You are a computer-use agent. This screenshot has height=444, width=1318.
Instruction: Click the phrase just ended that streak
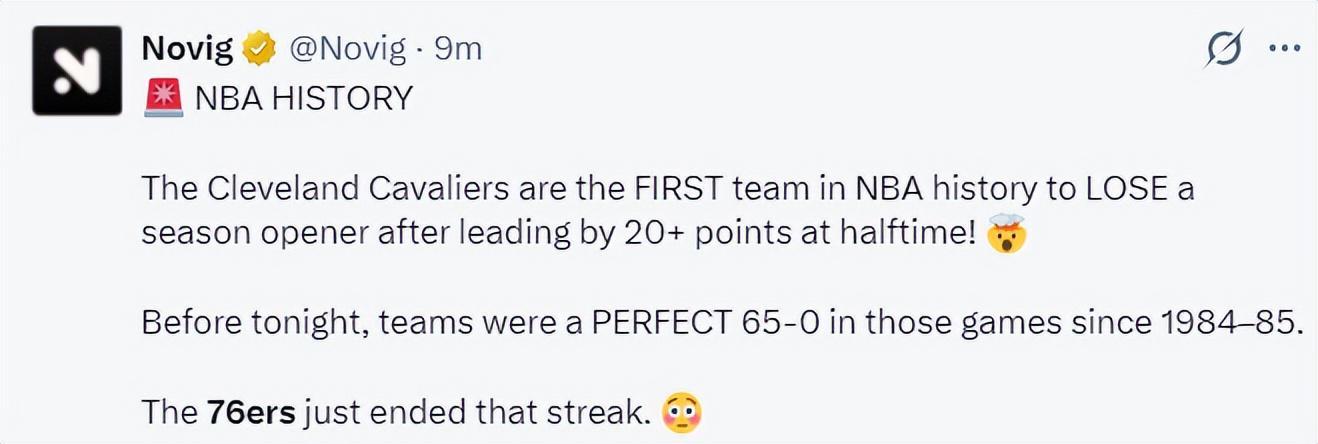point(477,412)
